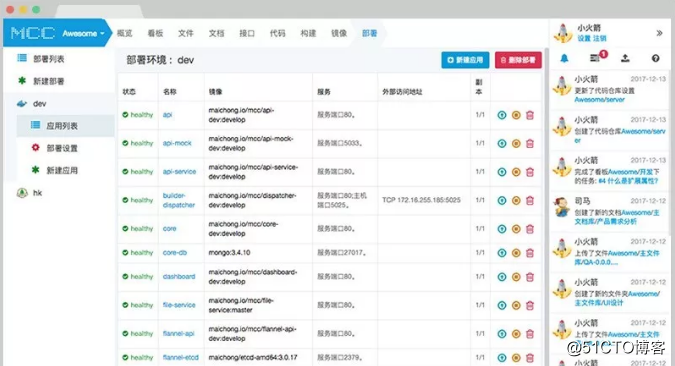Open notifications with the bell icon
Viewport: 675px width, 366px height.
(564, 58)
